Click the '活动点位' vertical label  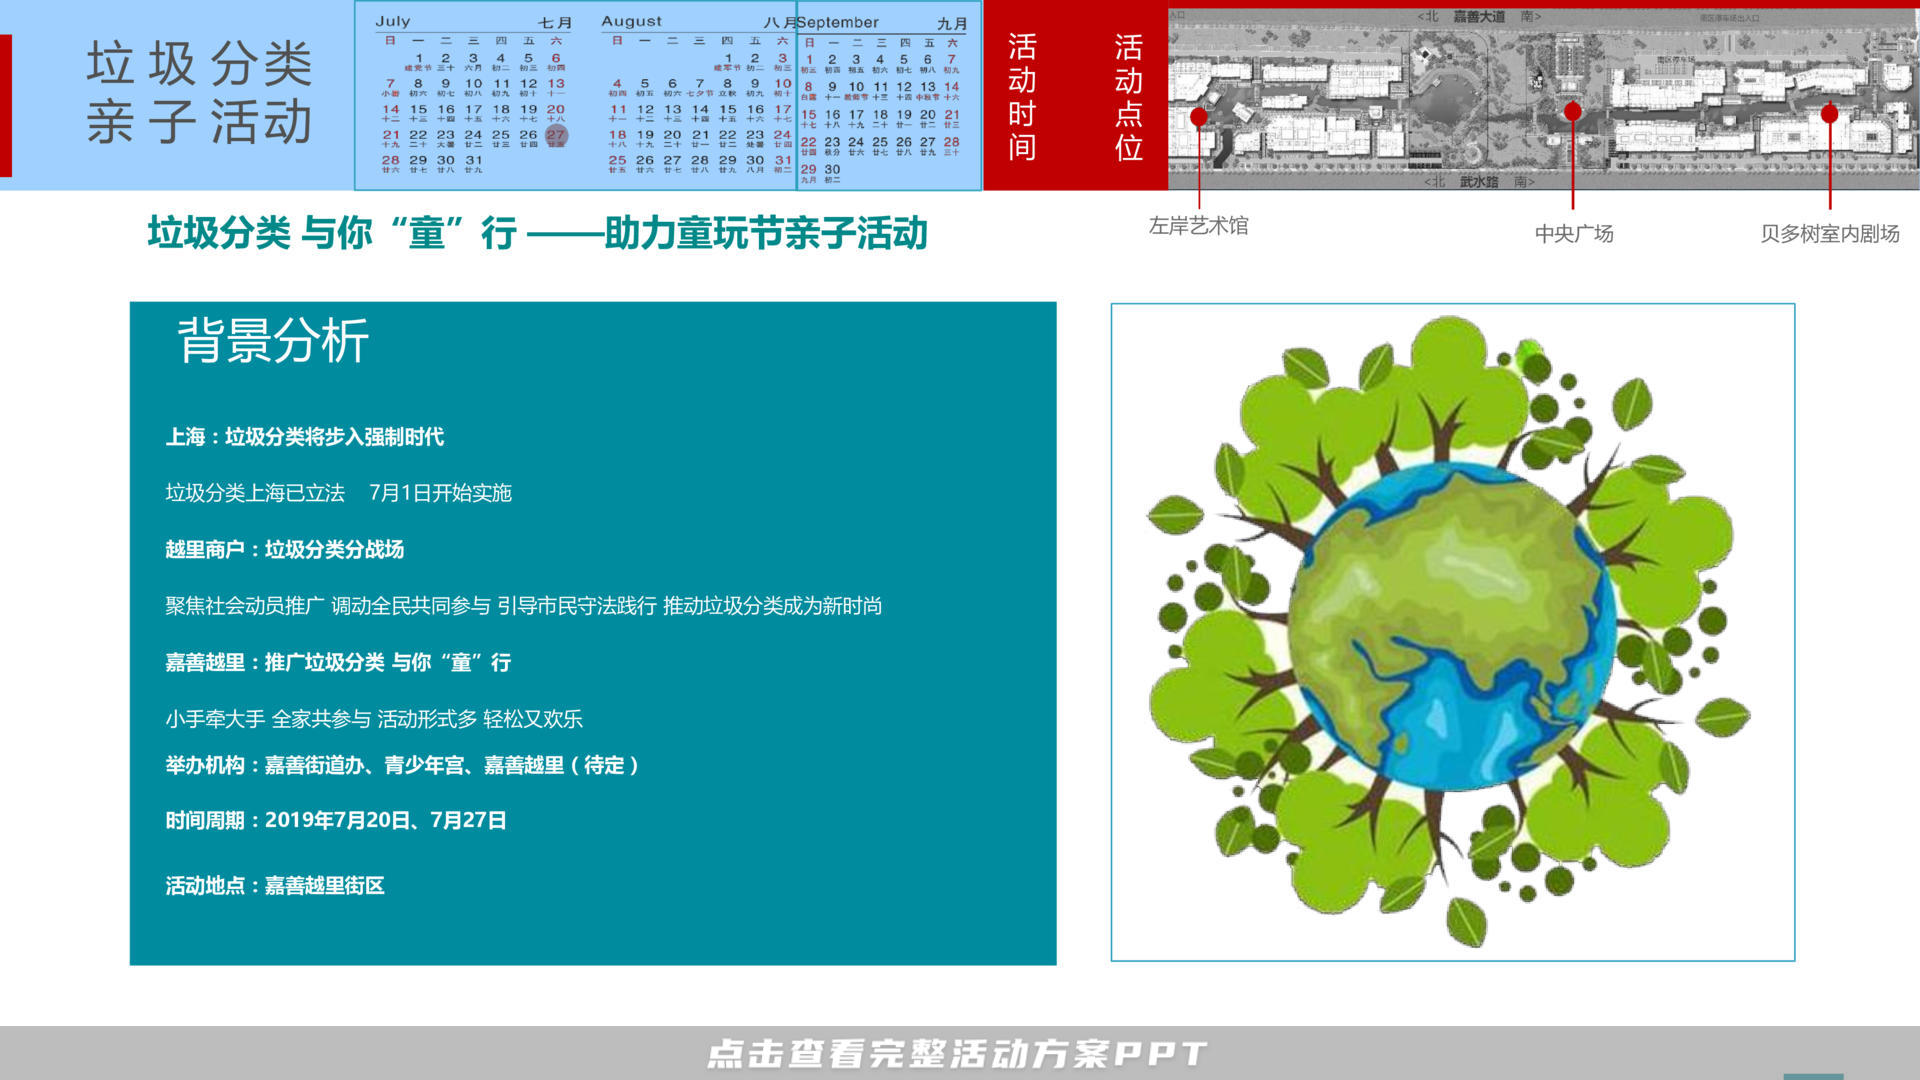pos(1129,97)
